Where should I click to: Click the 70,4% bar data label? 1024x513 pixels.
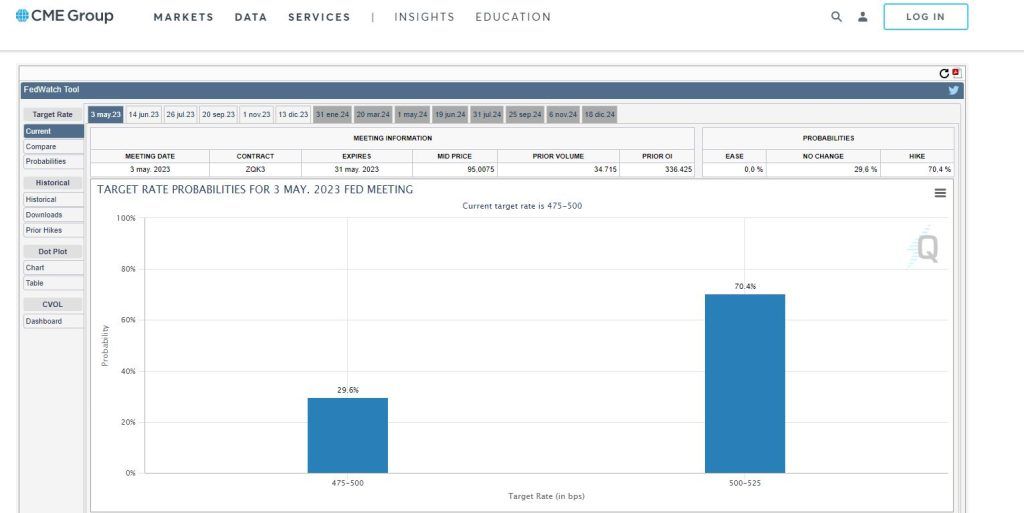(x=744, y=287)
